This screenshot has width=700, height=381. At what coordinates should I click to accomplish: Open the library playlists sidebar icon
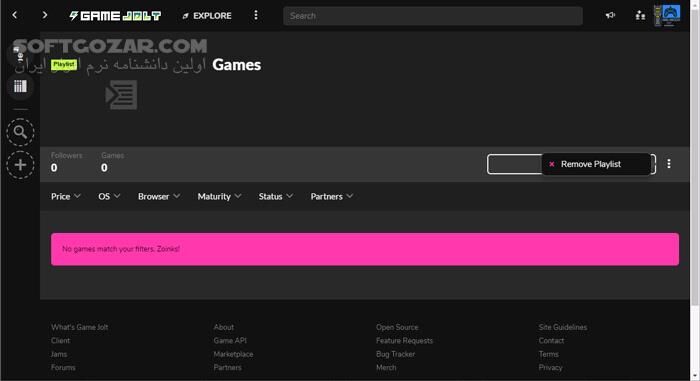point(20,86)
